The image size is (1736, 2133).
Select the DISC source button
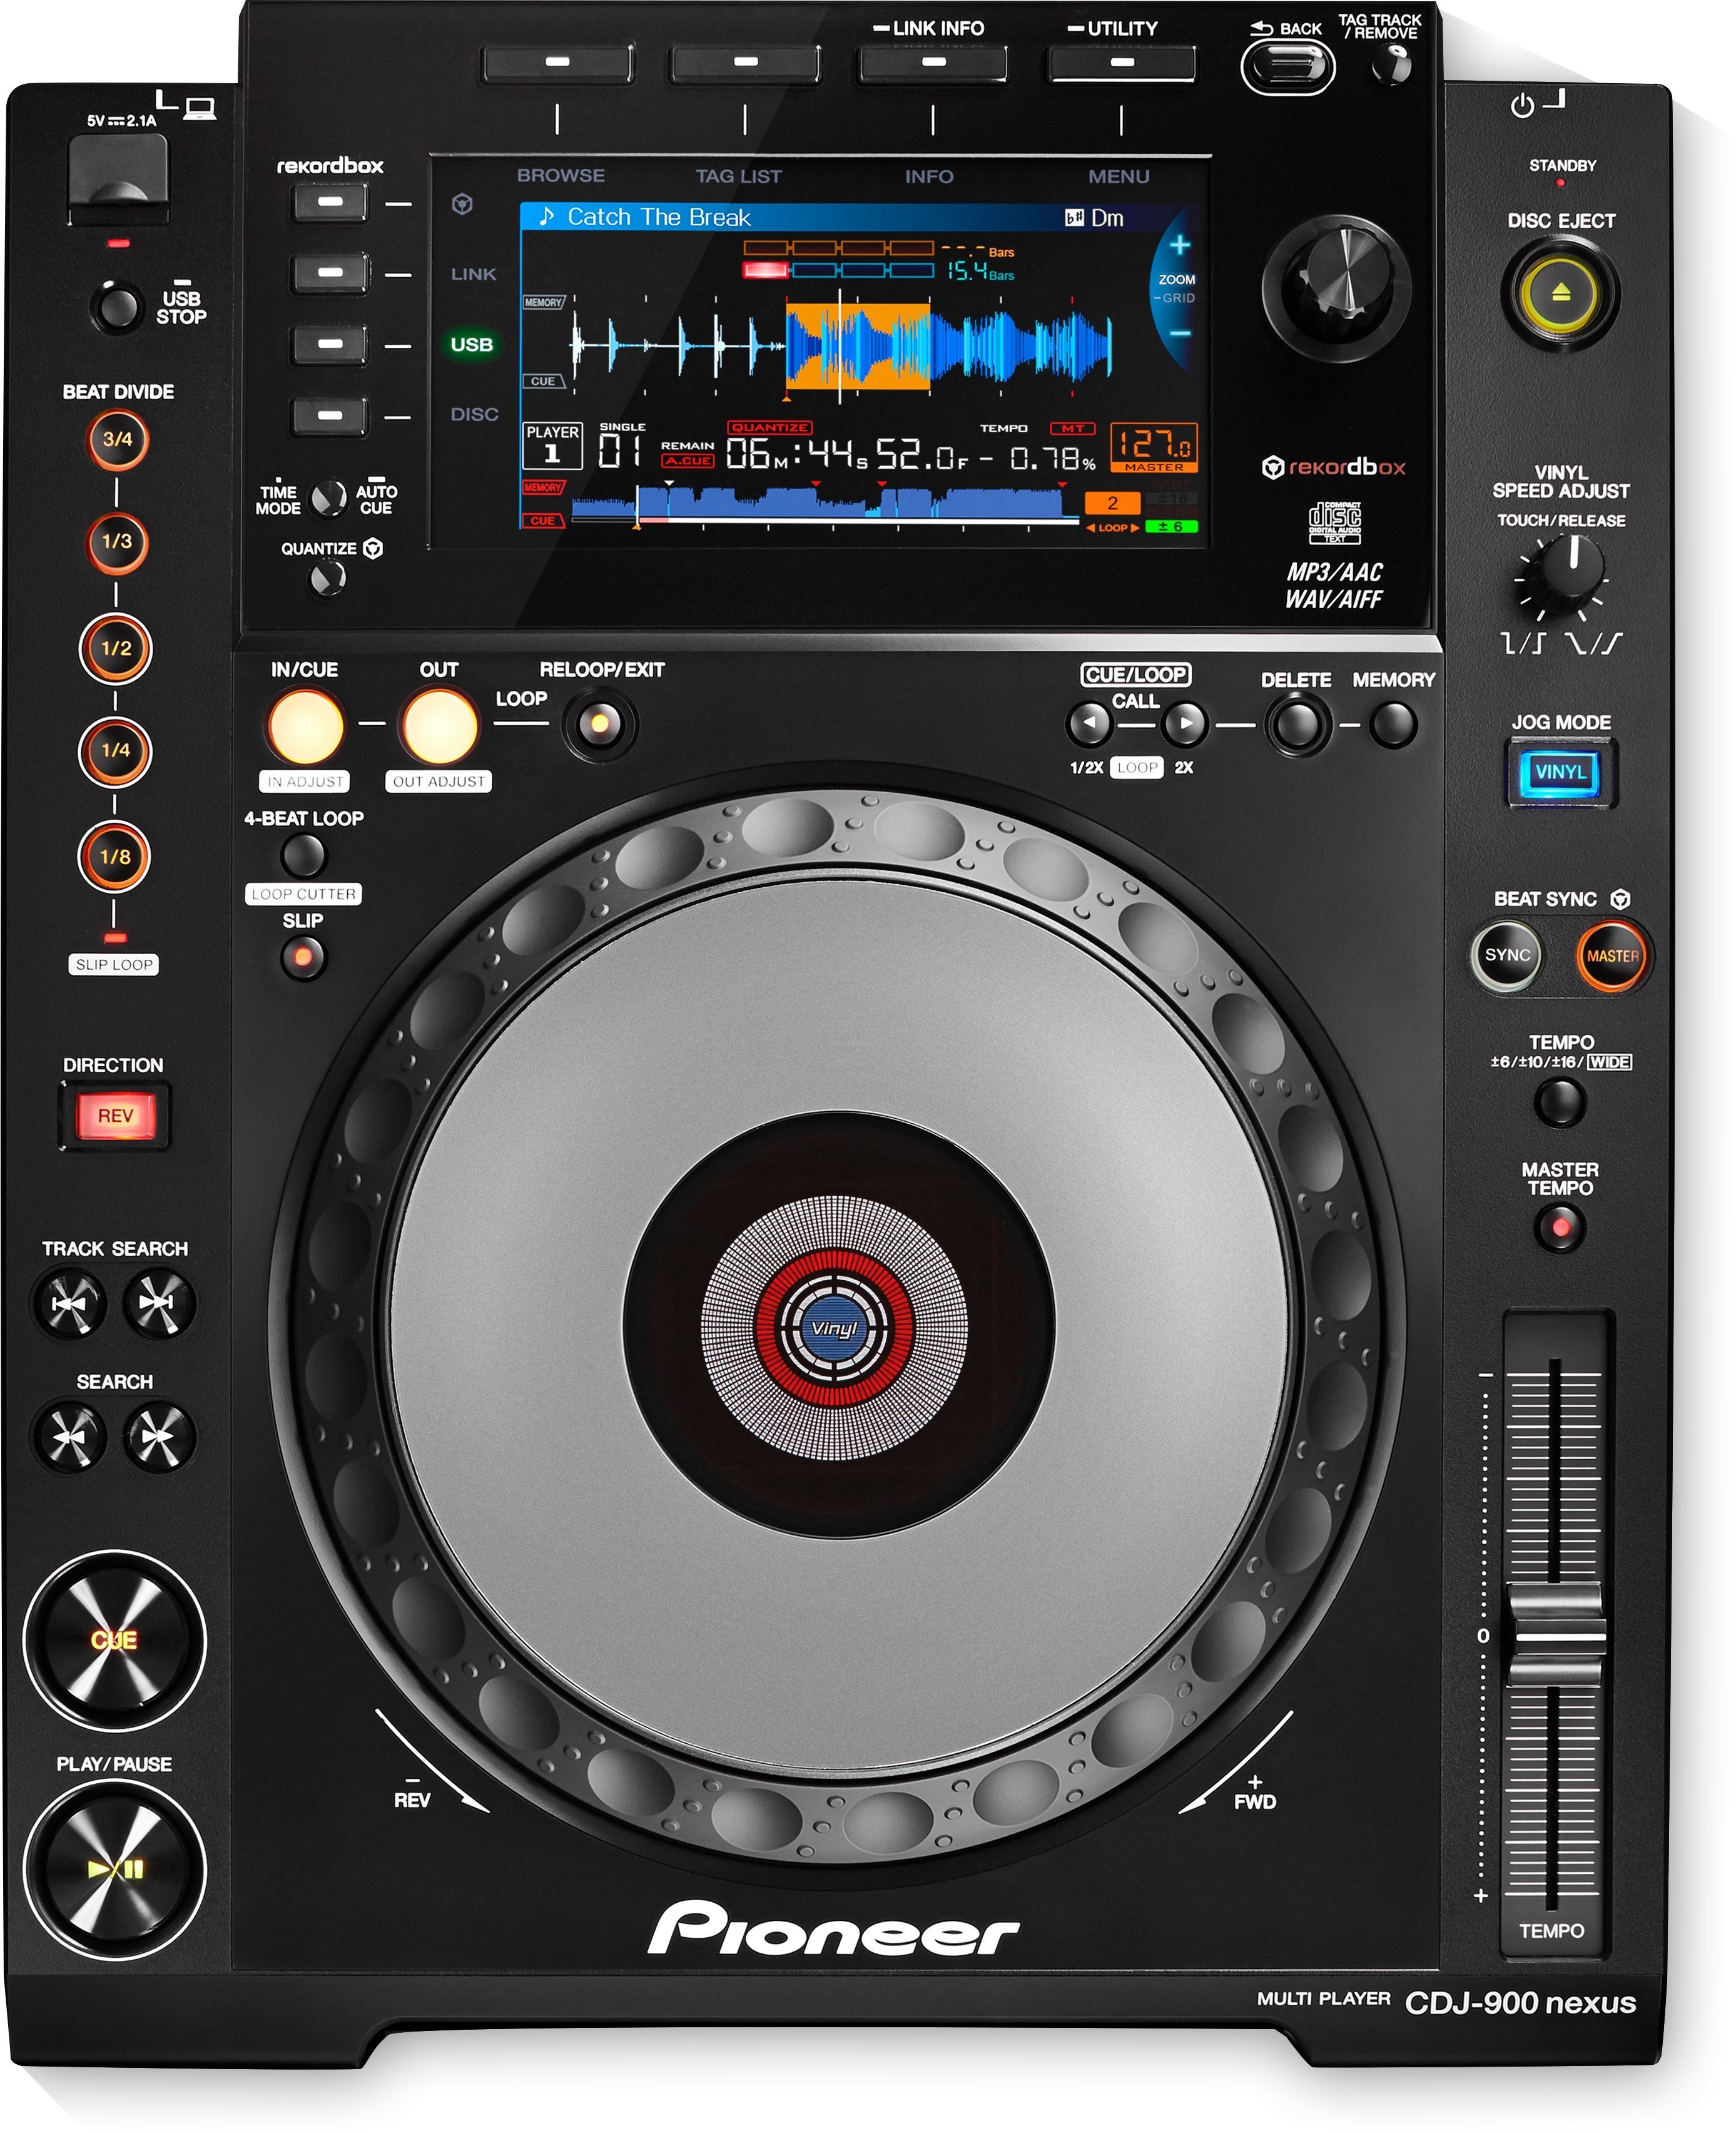[x=330, y=415]
